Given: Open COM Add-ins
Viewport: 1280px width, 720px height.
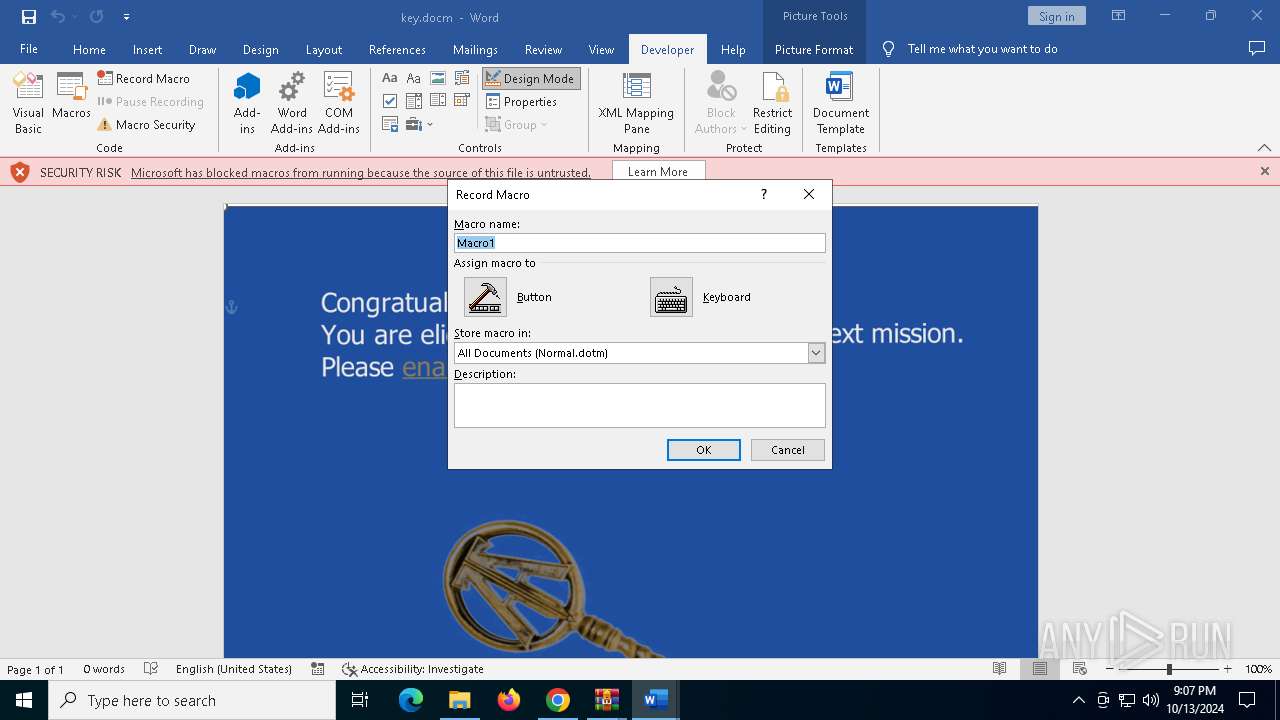Looking at the screenshot, I should click(x=339, y=103).
